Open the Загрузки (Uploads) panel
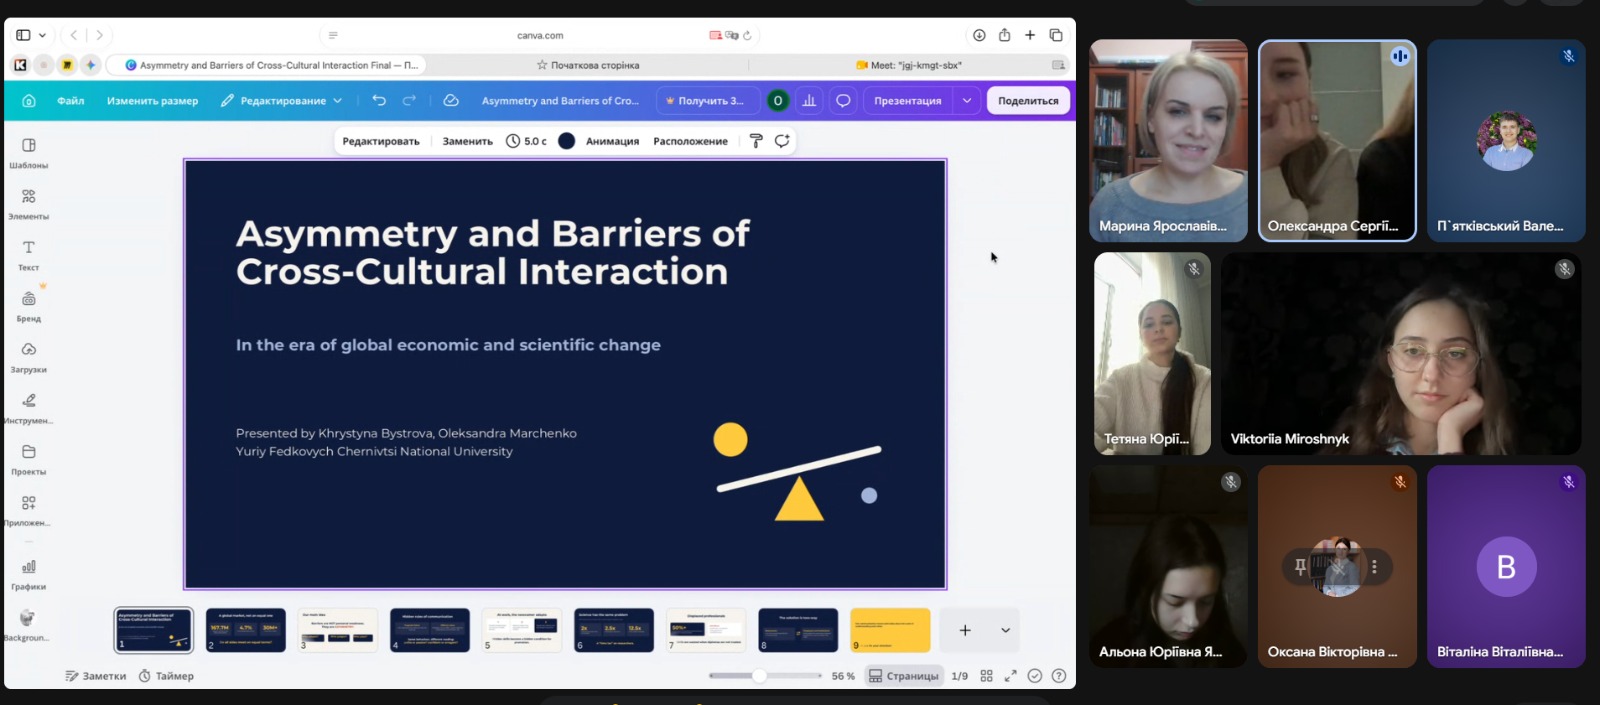Screen dimensions: 1600x705 coord(29,356)
